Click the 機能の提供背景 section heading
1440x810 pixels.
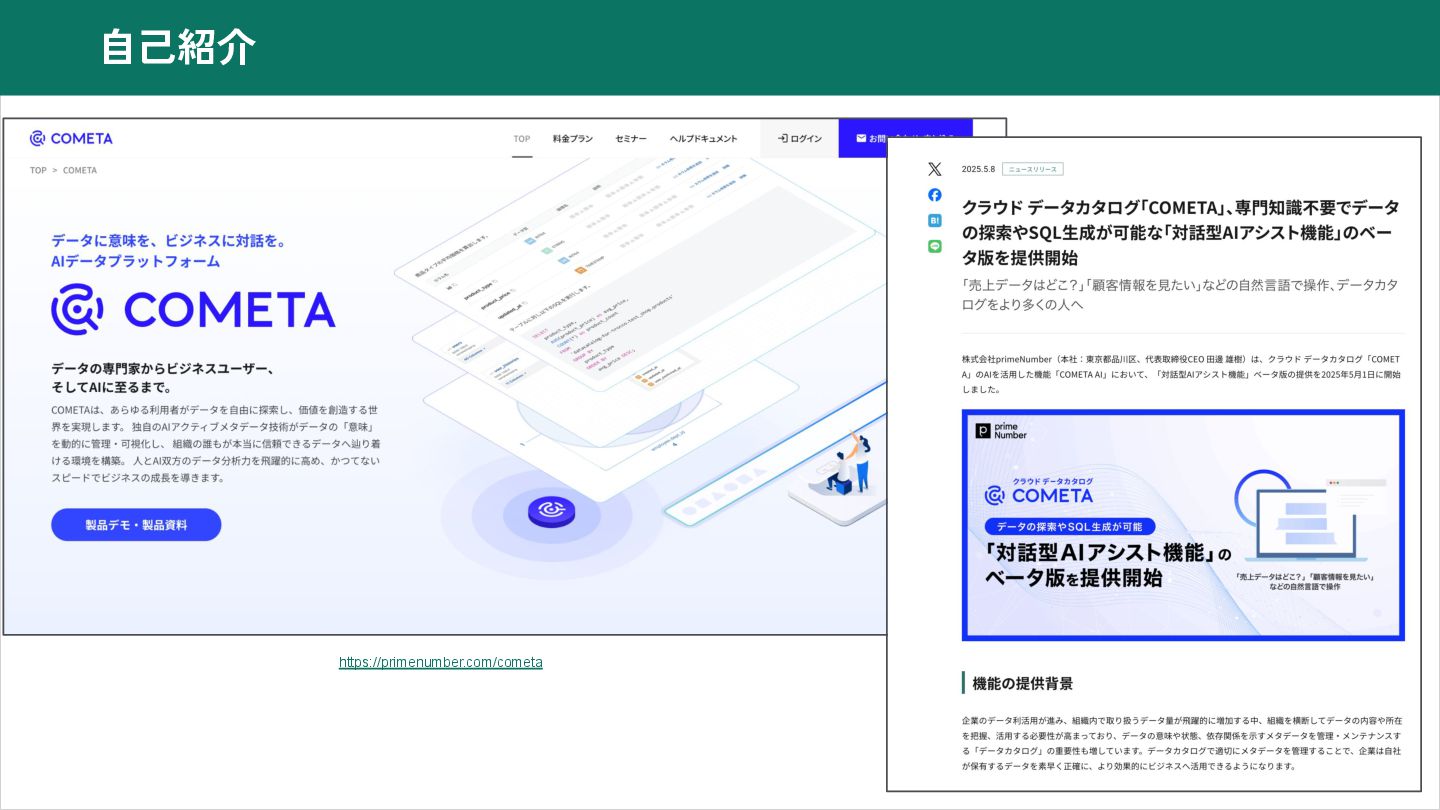(1023, 683)
